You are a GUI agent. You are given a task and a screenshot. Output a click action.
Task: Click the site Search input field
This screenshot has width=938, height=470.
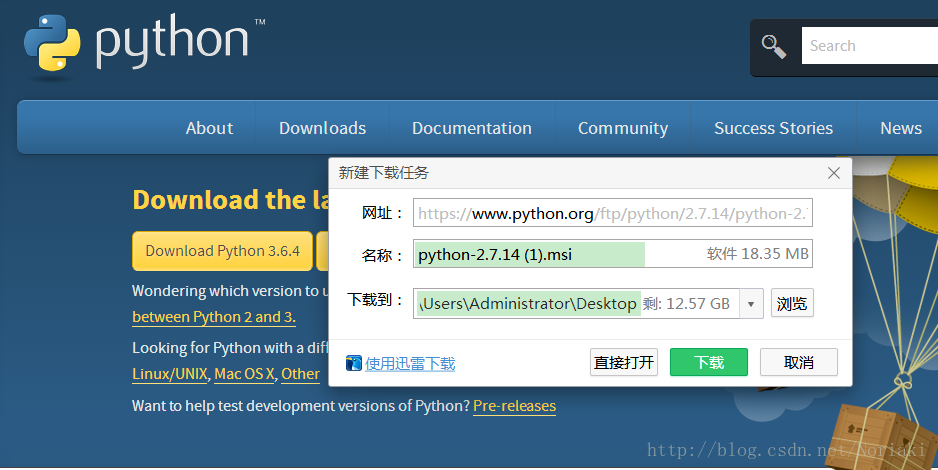pos(870,45)
